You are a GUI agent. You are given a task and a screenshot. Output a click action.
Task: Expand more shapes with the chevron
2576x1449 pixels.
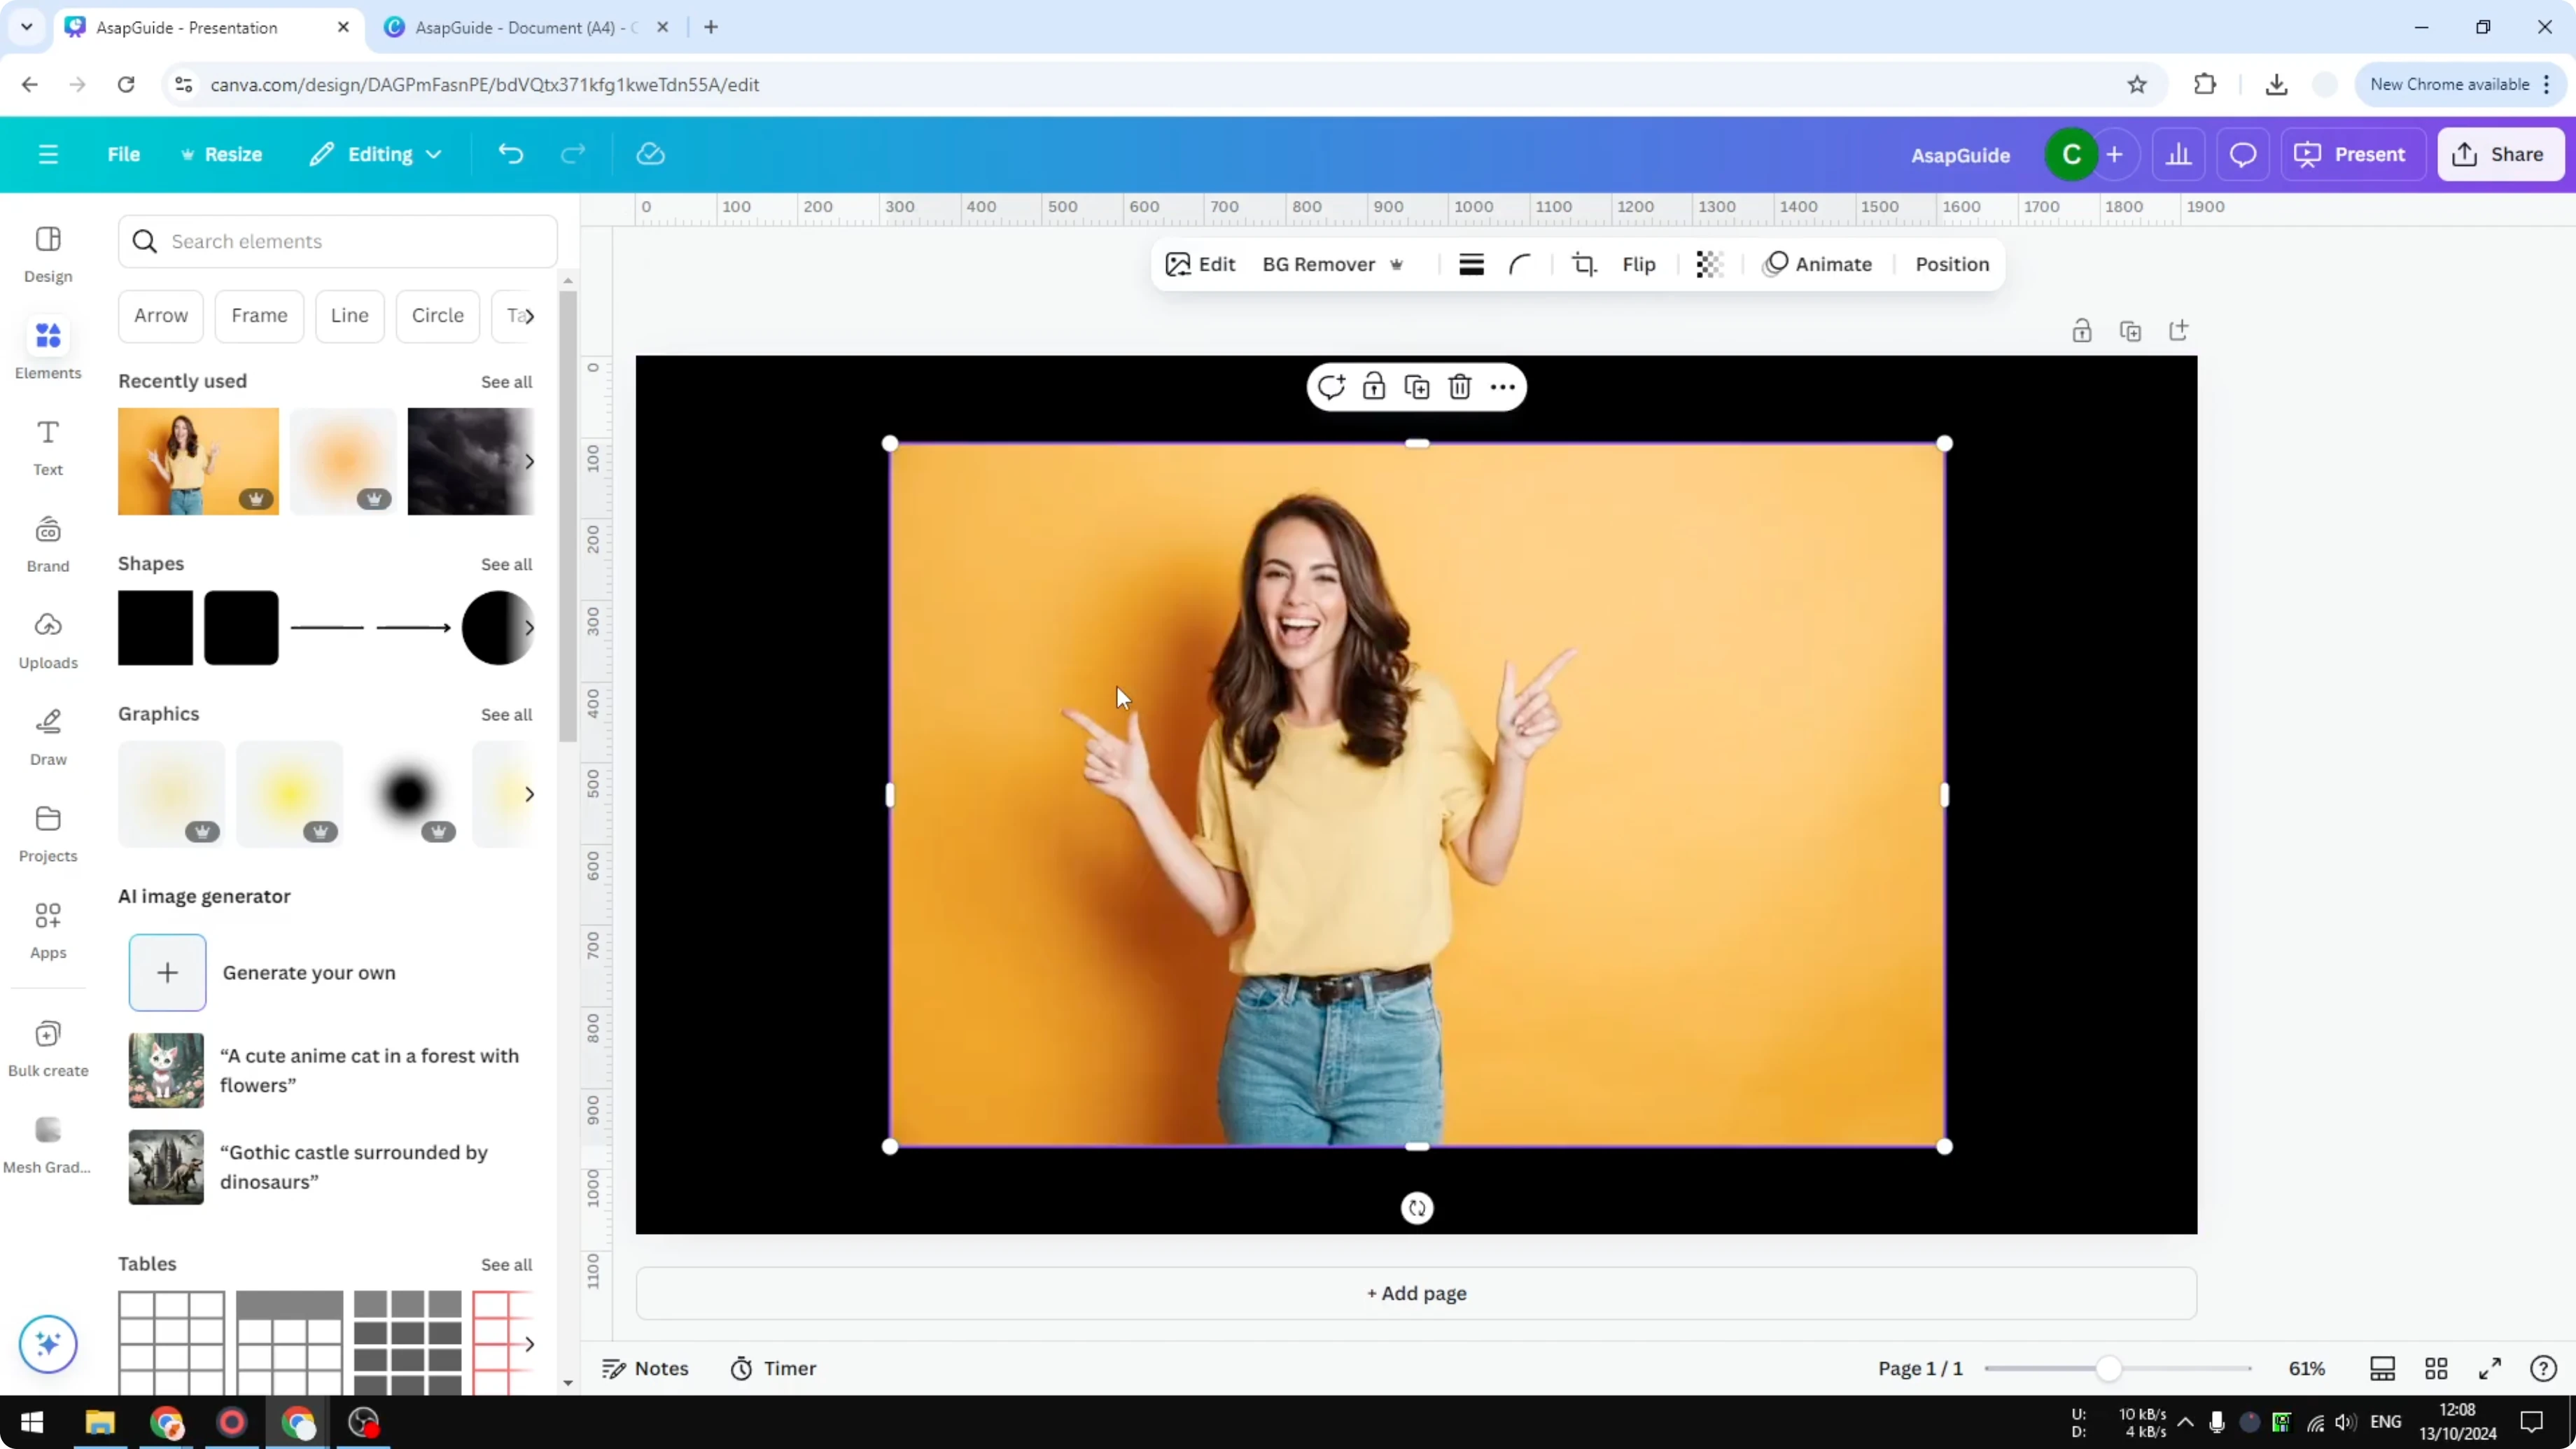coord(530,628)
